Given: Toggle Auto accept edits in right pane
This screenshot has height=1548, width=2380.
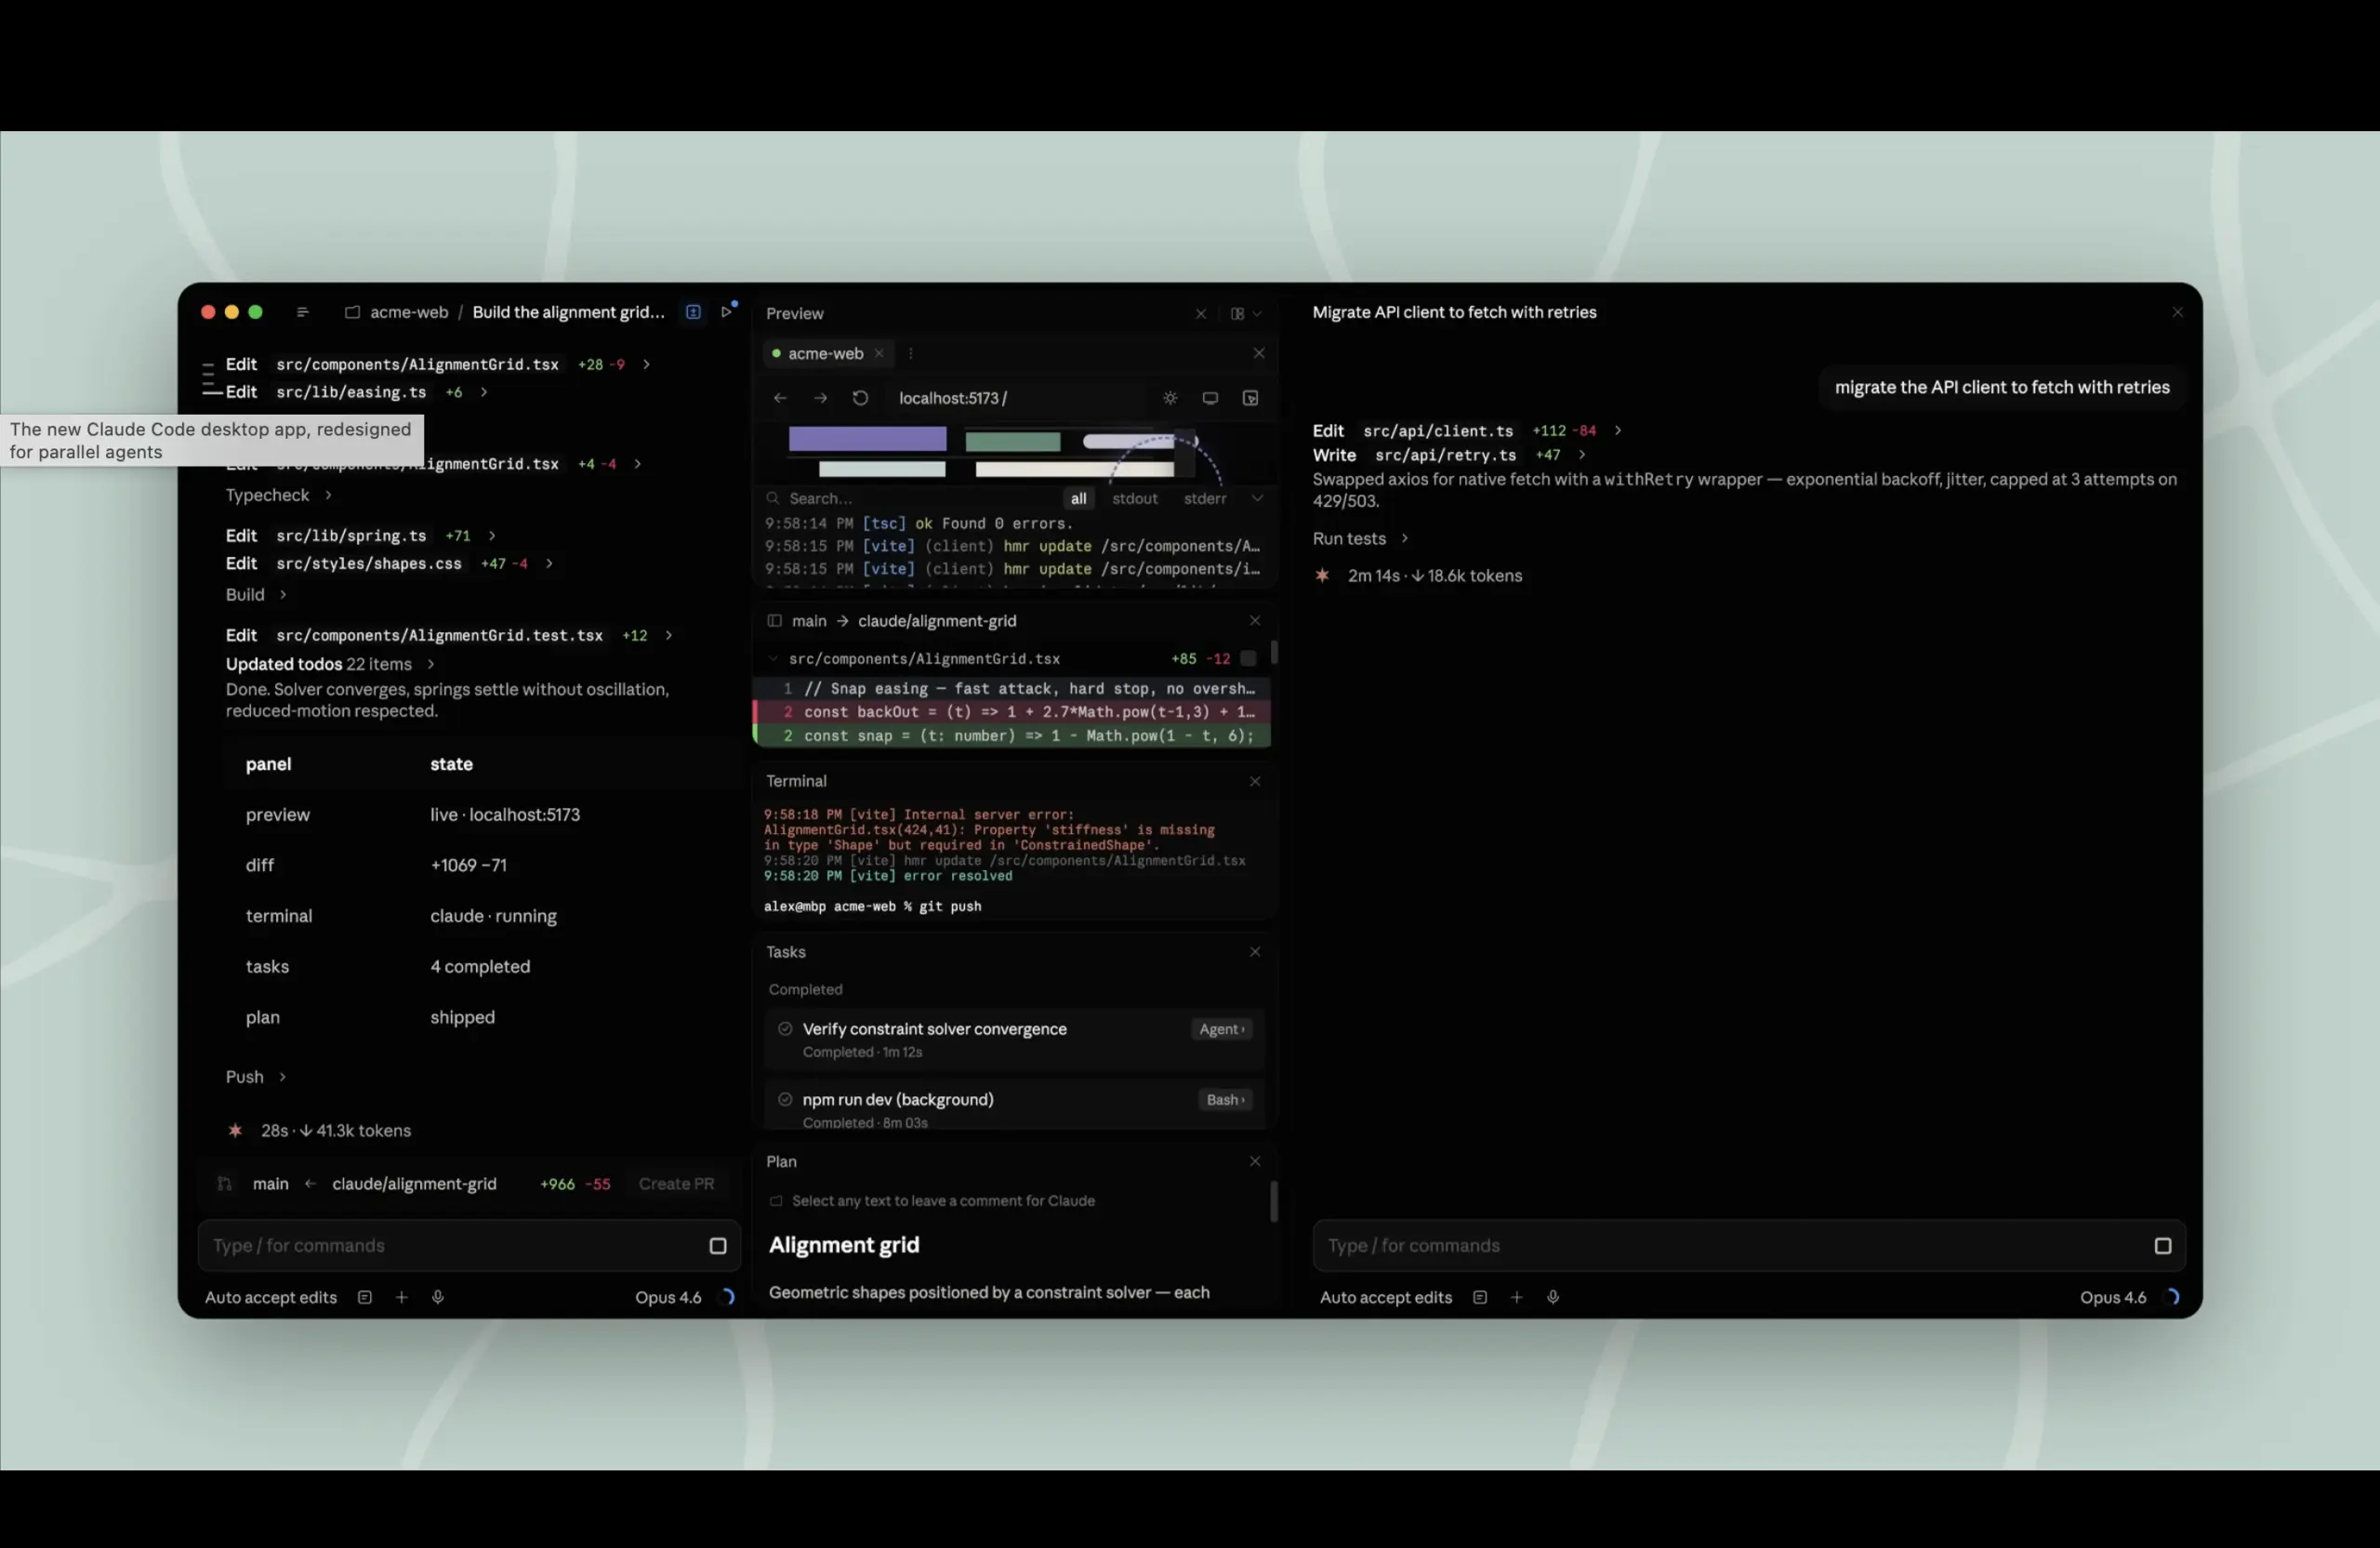Looking at the screenshot, I should click(x=1385, y=1297).
